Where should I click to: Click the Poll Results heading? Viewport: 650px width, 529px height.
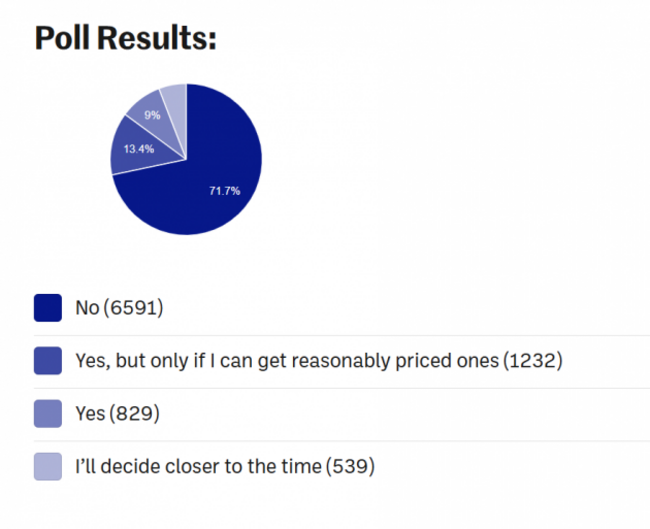pyautogui.click(x=125, y=38)
